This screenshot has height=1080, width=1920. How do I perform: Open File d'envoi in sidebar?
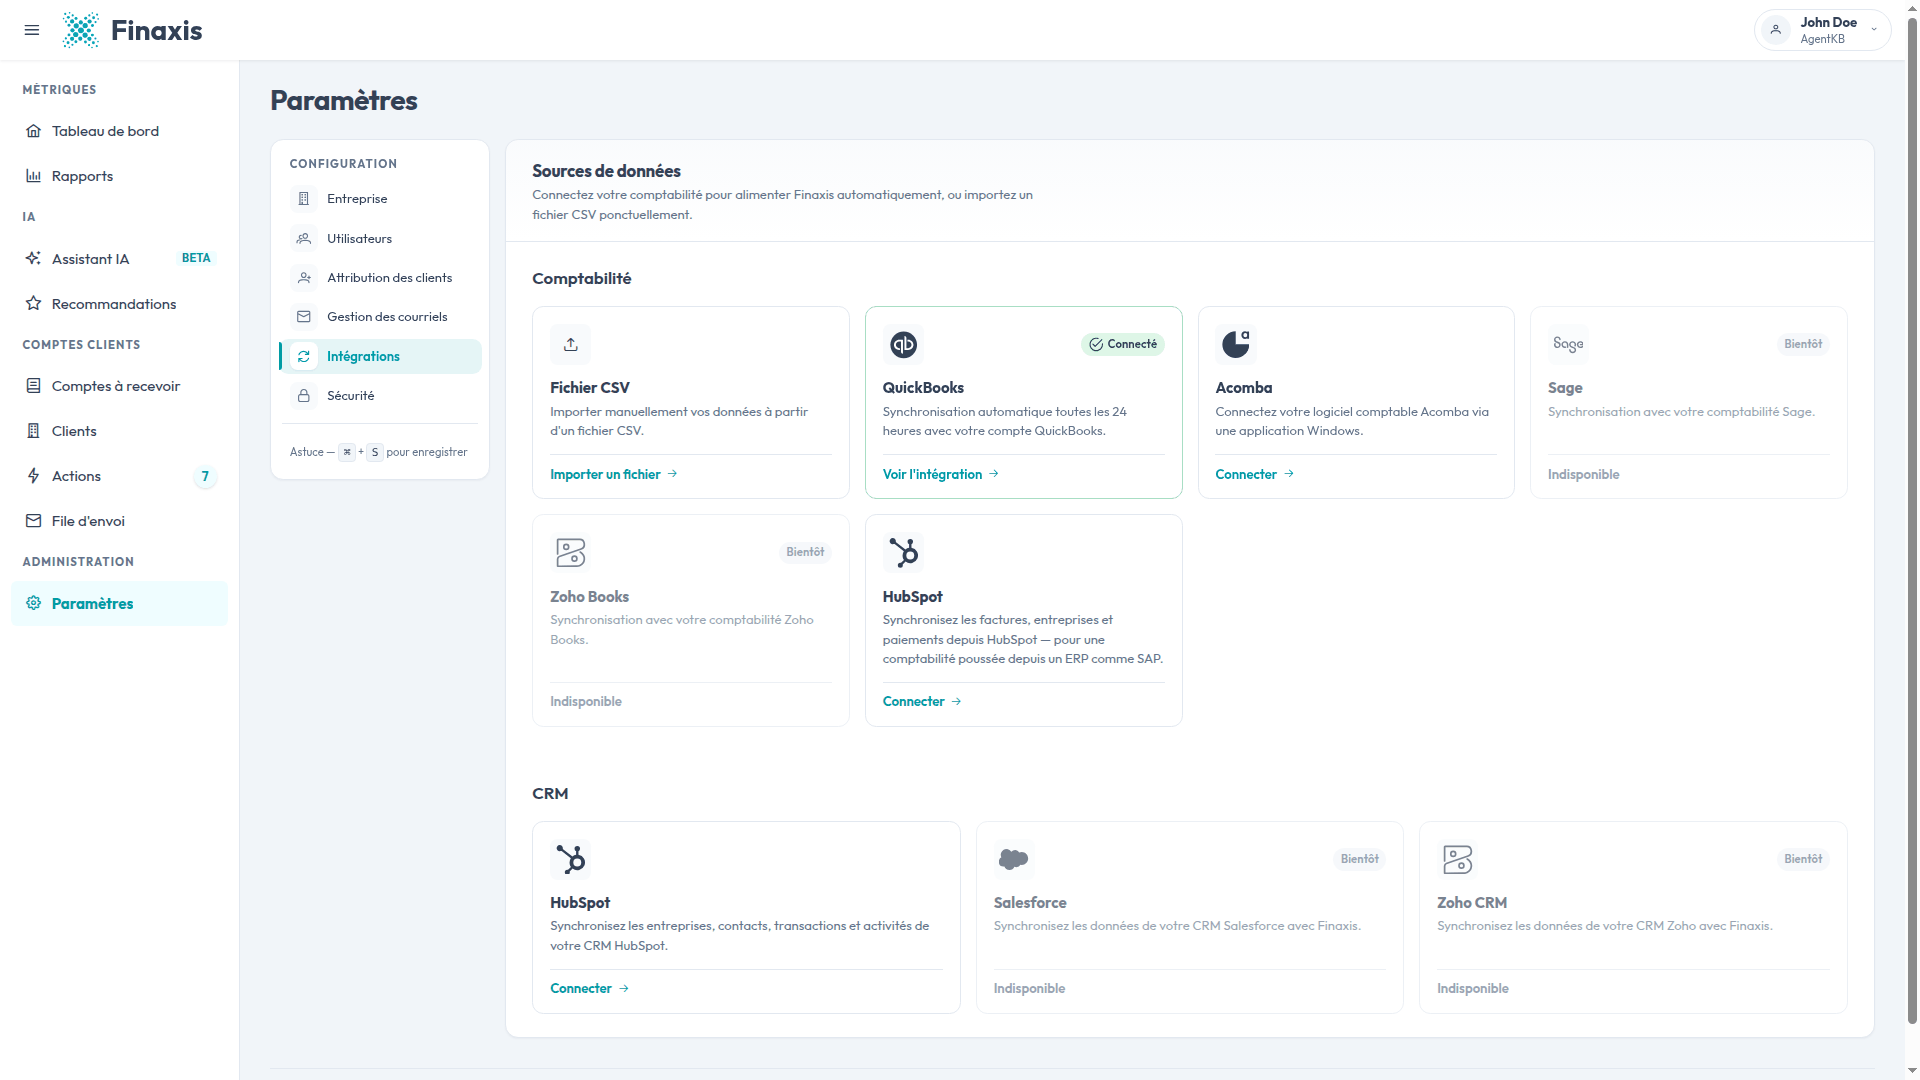click(119, 520)
